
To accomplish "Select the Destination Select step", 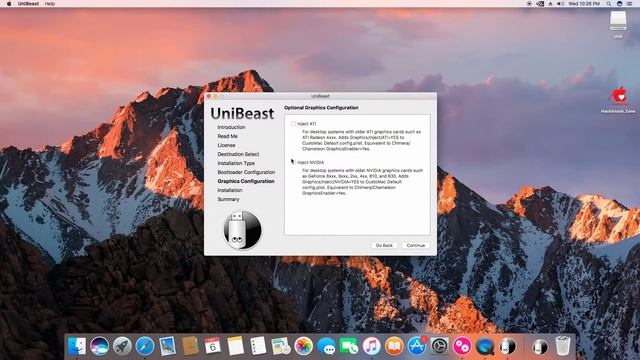I will pyautogui.click(x=238, y=154).
